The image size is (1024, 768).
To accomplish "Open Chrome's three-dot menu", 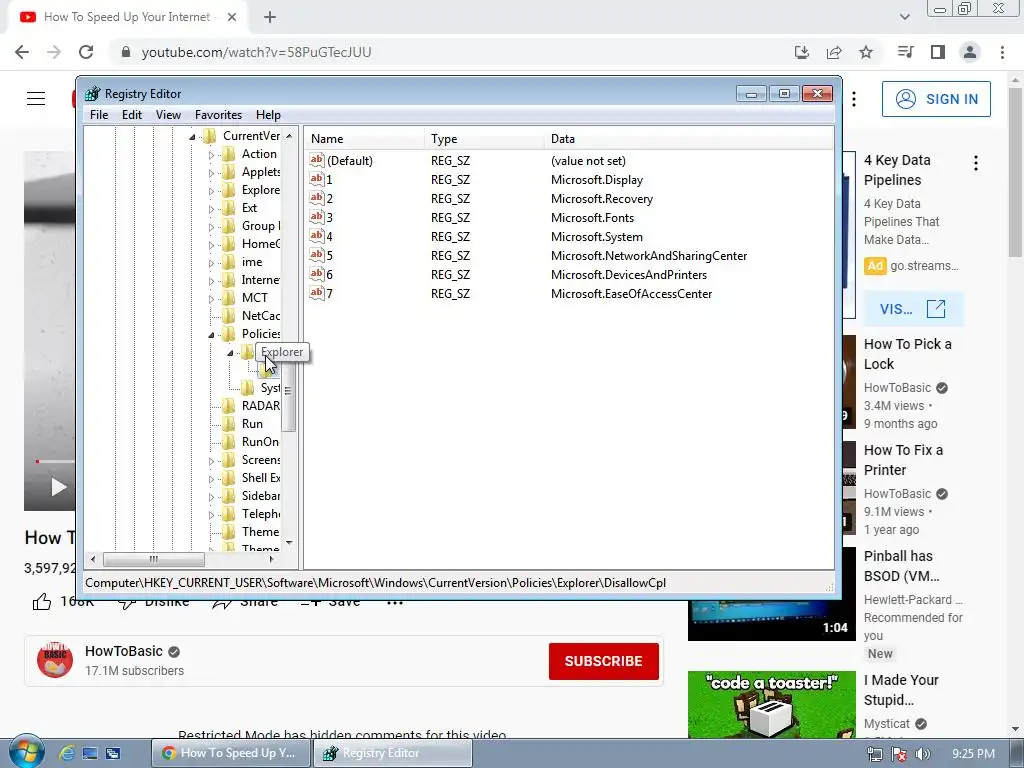I will [x=1002, y=52].
